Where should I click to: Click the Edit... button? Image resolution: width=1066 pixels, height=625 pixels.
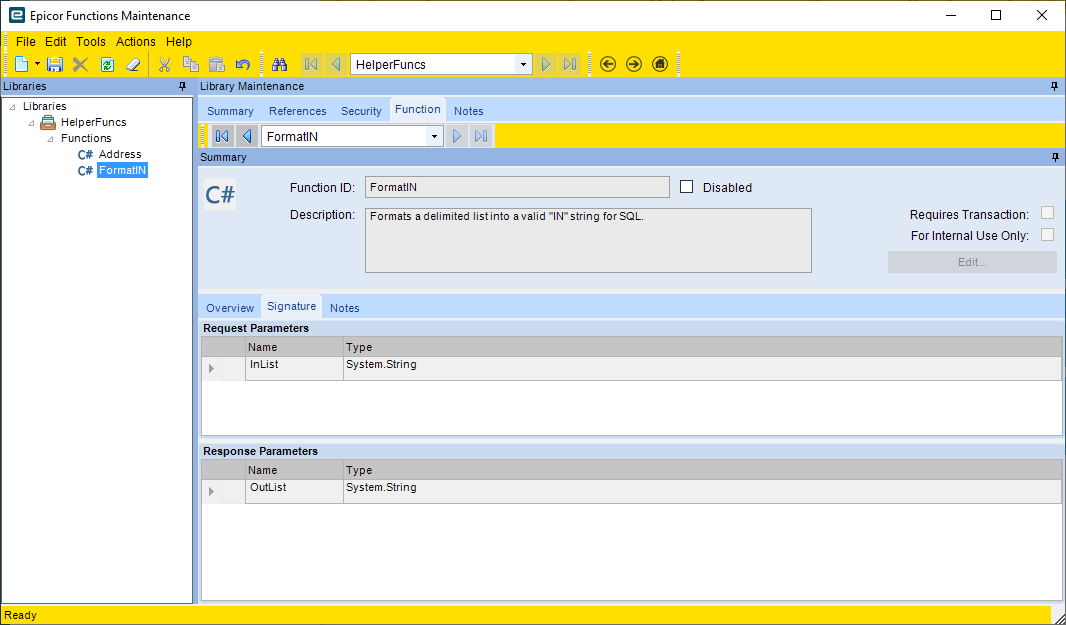point(972,262)
